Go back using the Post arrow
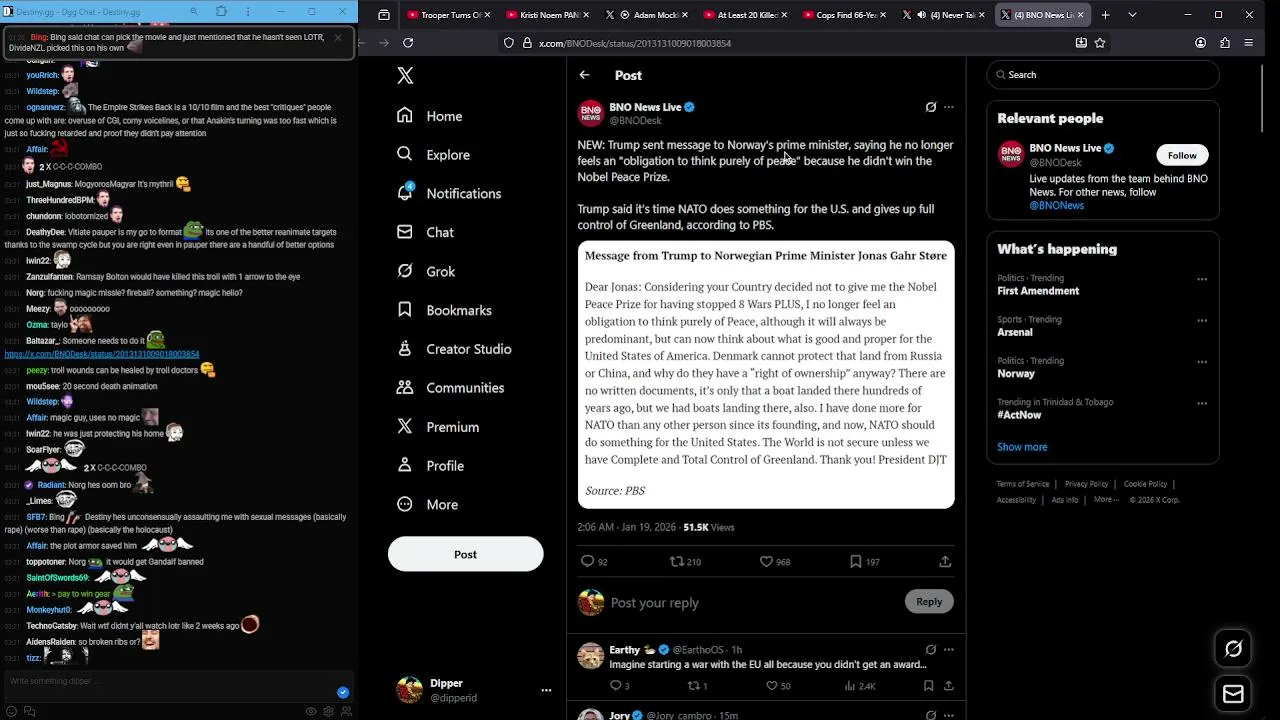 [584, 75]
